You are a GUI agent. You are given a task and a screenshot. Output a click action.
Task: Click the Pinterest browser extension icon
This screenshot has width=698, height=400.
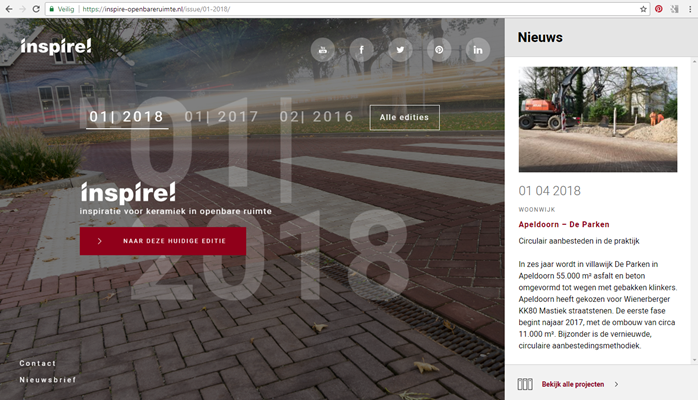(659, 8)
